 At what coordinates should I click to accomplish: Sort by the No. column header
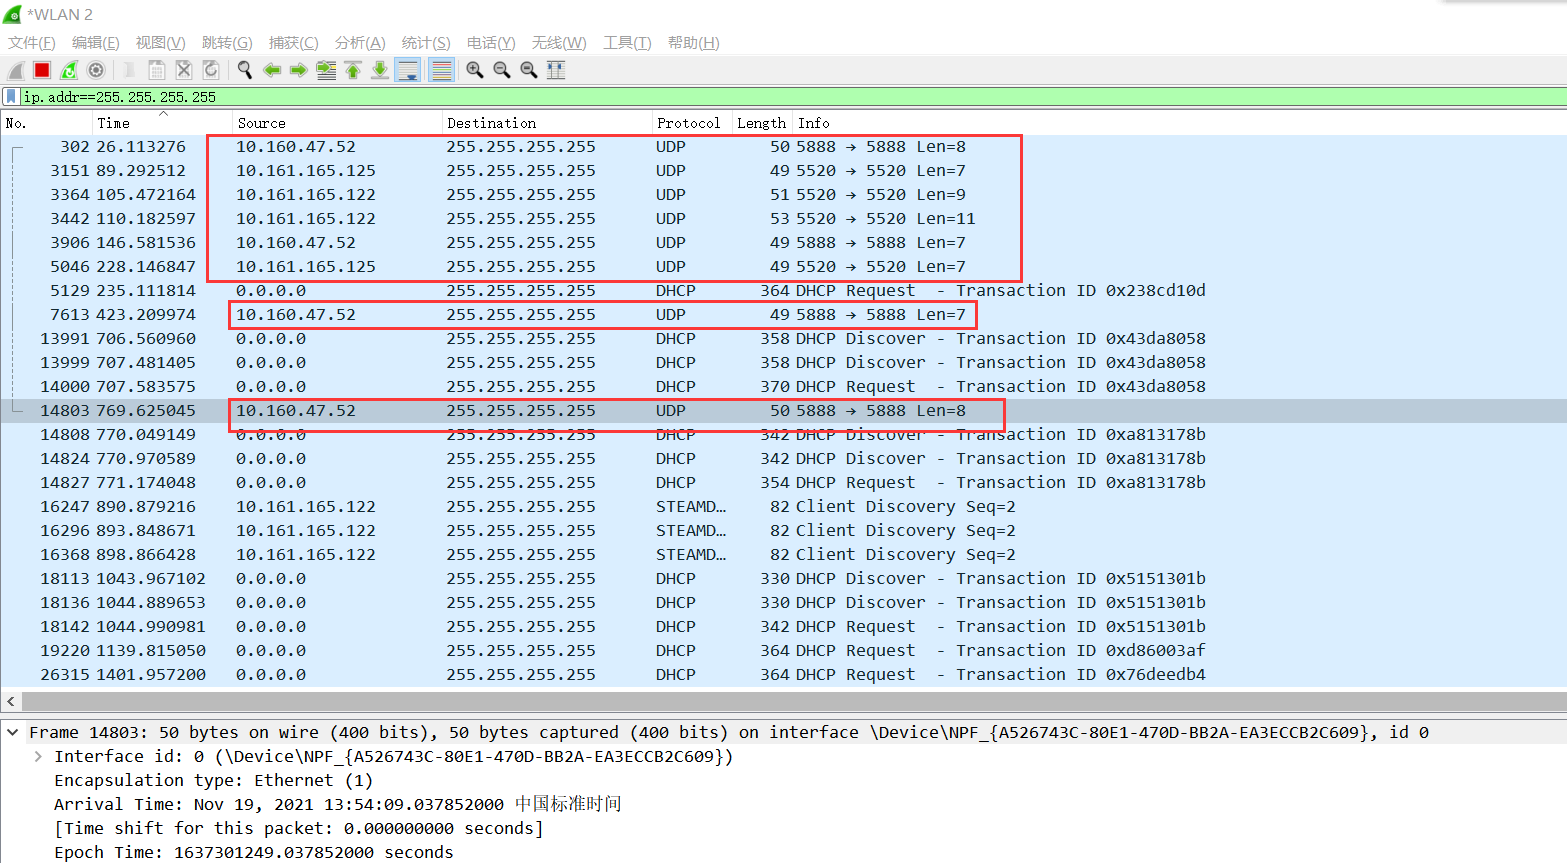(x=47, y=123)
